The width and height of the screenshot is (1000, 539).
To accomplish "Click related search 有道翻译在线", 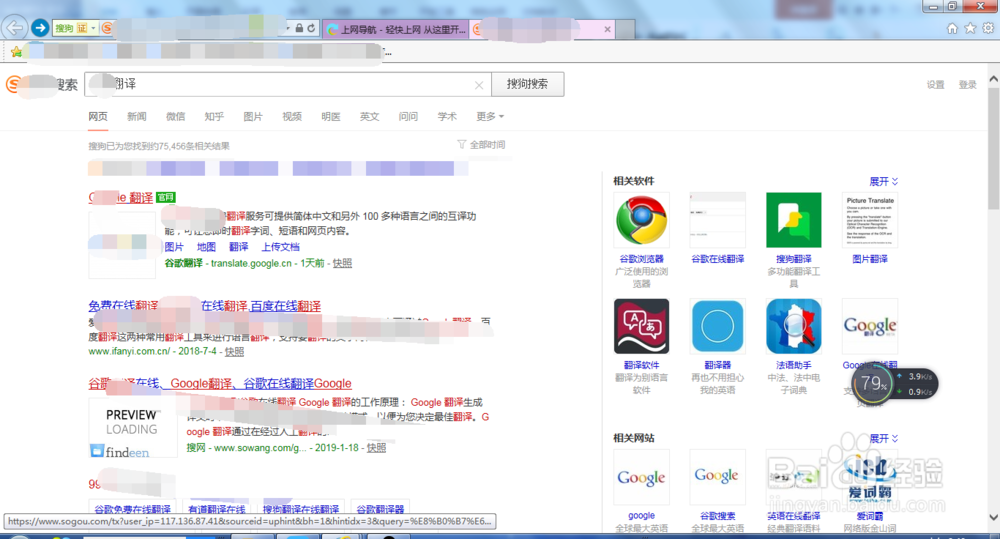I will [x=217, y=509].
